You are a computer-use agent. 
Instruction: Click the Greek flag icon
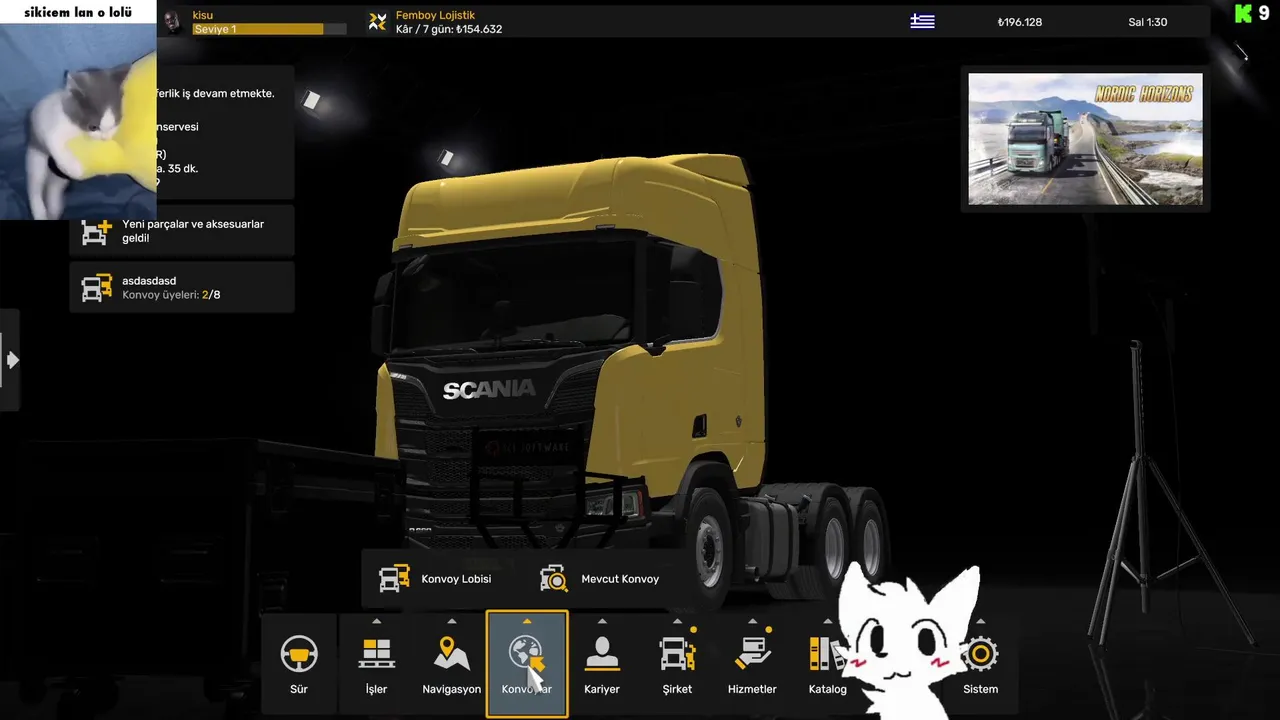coord(922,21)
